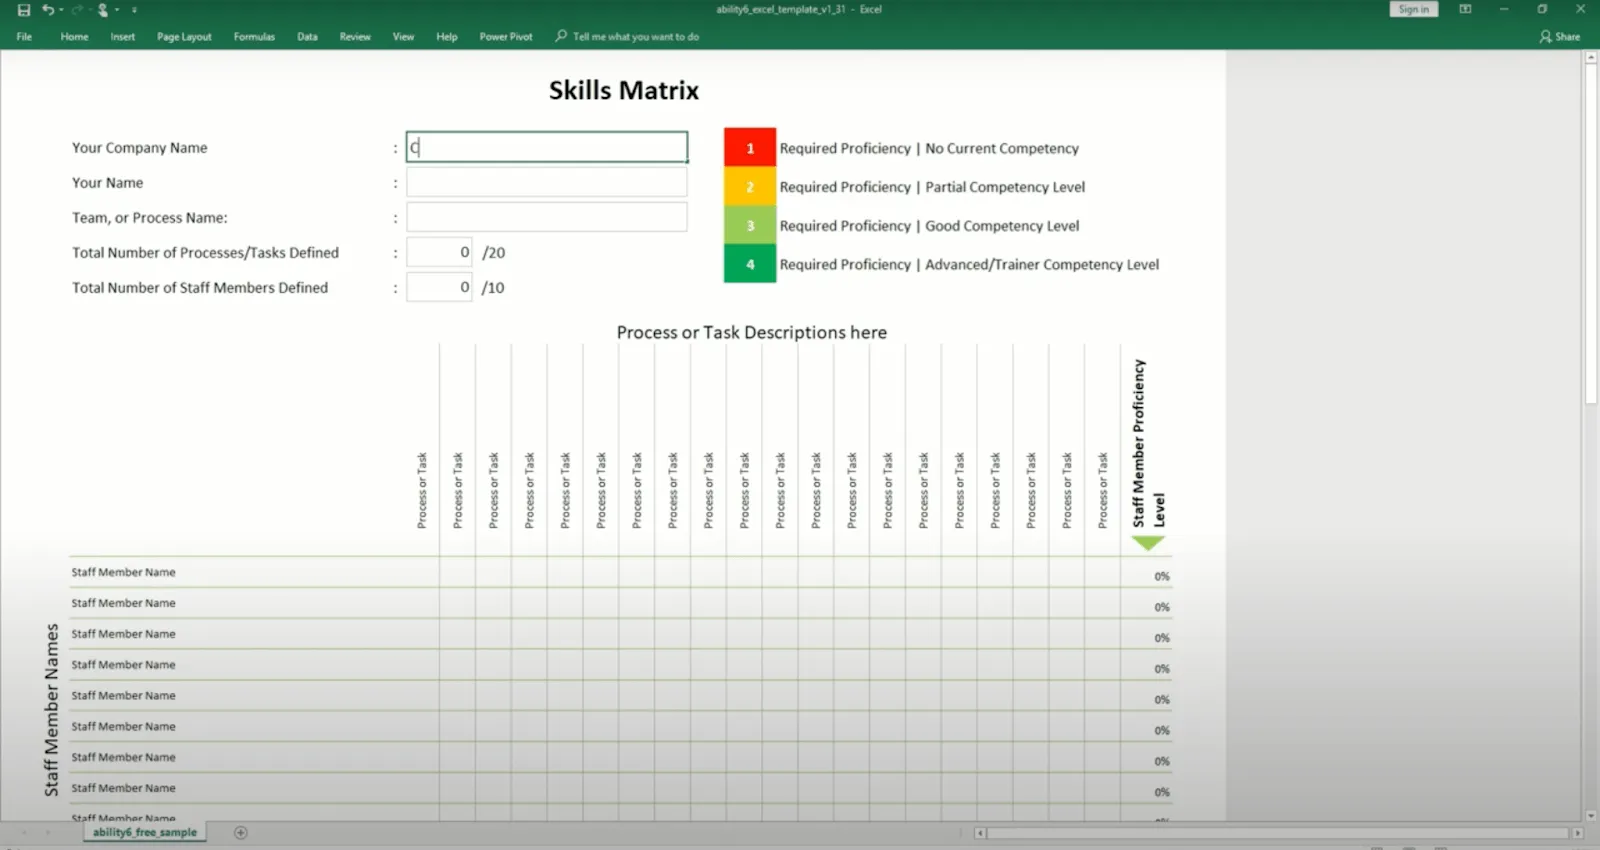Click the Skills Matrix title
The image size is (1600, 850).
[624, 90]
